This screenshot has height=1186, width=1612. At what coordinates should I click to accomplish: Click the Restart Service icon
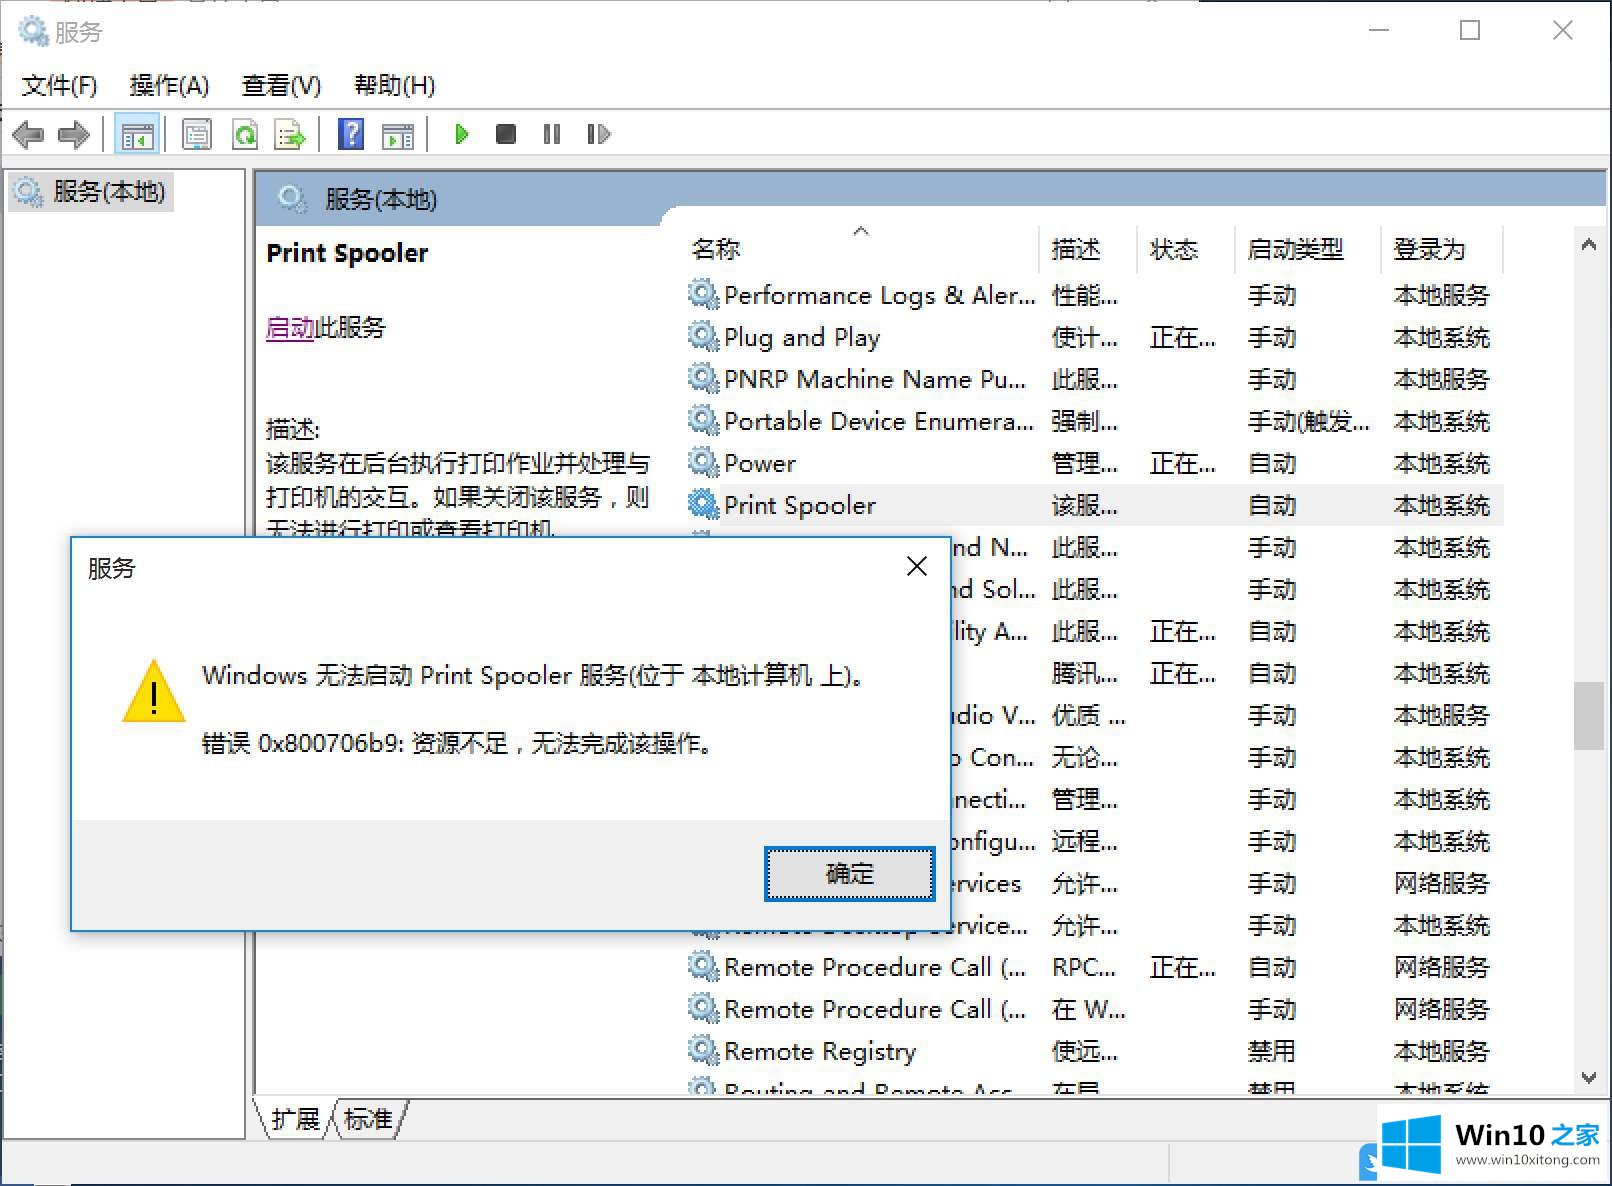pos(598,134)
